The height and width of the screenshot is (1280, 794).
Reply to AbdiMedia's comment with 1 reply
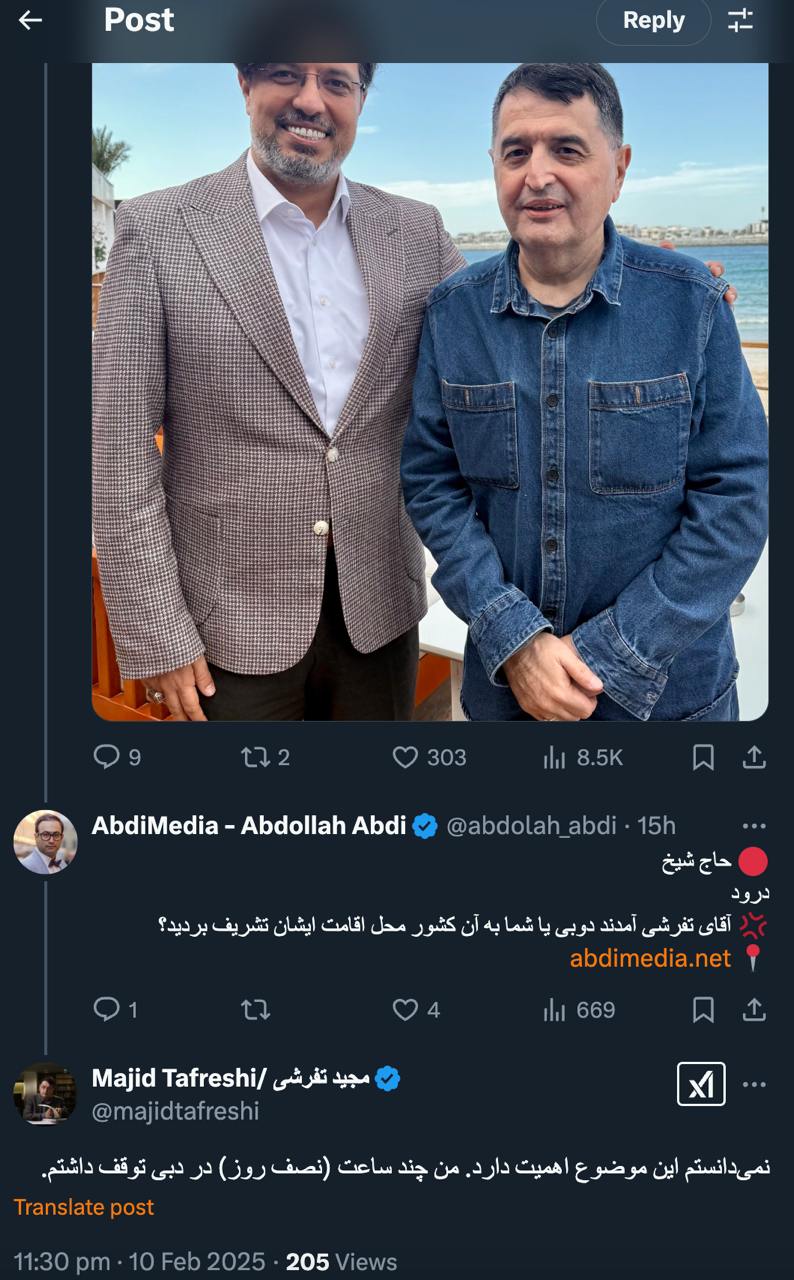pos(115,1010)
